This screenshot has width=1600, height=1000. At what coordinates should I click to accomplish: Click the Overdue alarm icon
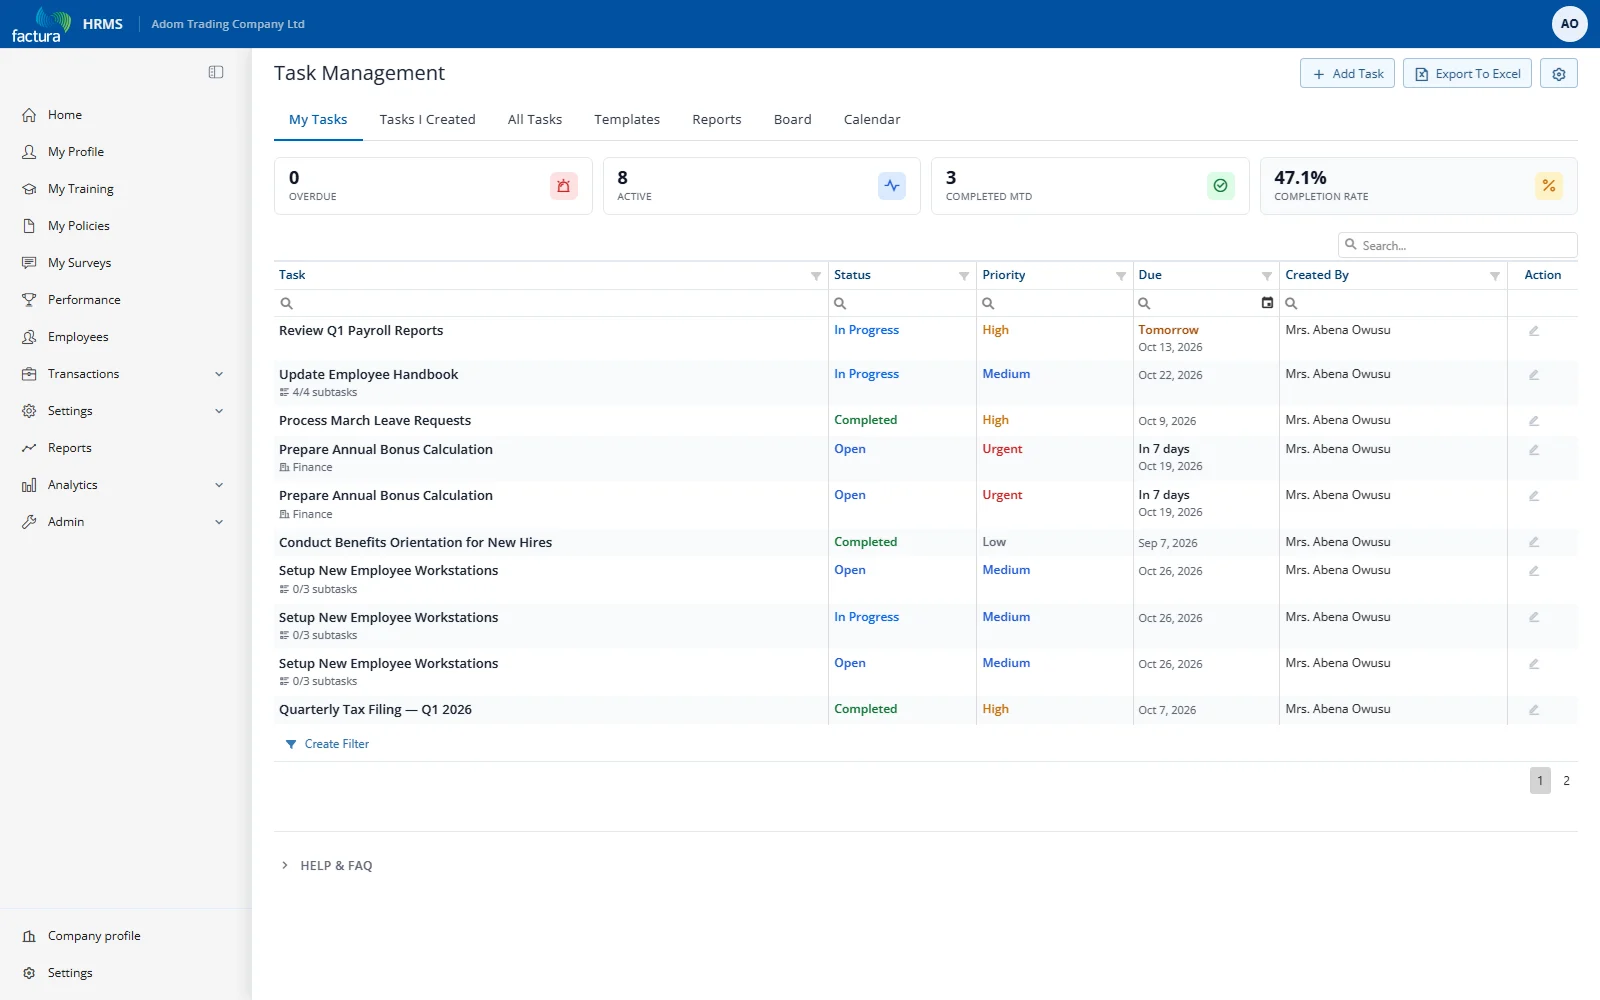click(x=564, y=186)
